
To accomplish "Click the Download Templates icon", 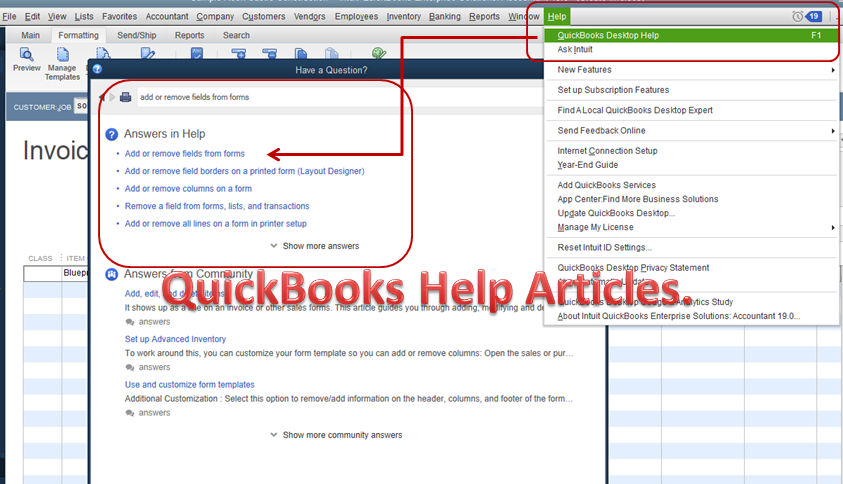I will tap(103, 53).
